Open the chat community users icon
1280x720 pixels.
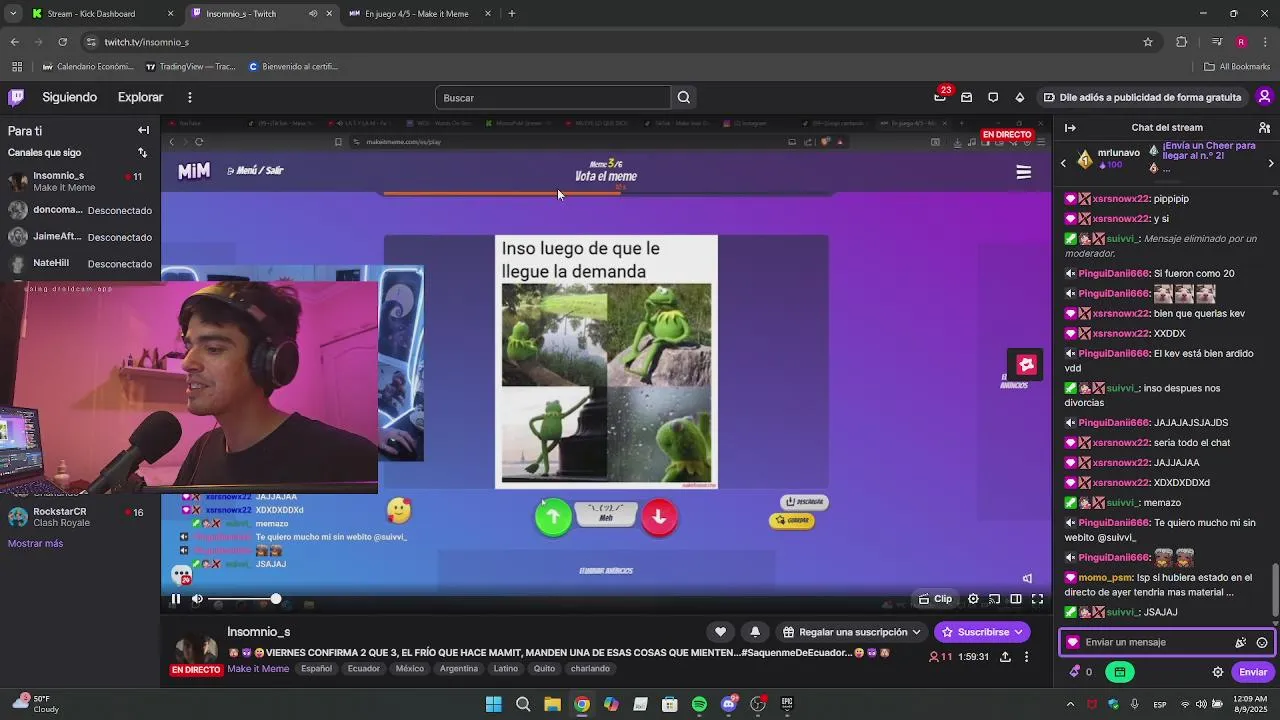coord(1264,128)
